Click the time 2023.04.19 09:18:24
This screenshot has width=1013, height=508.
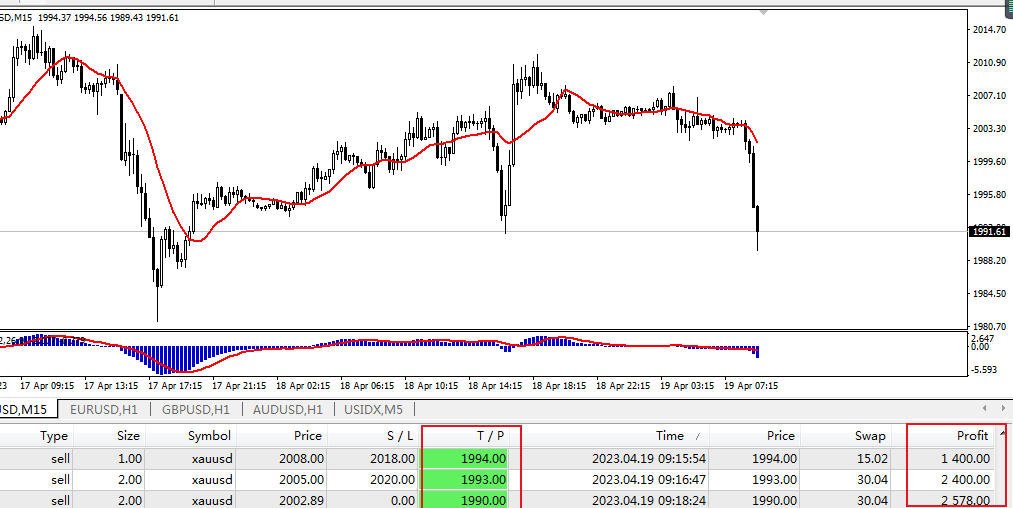[x=649, y=500]
